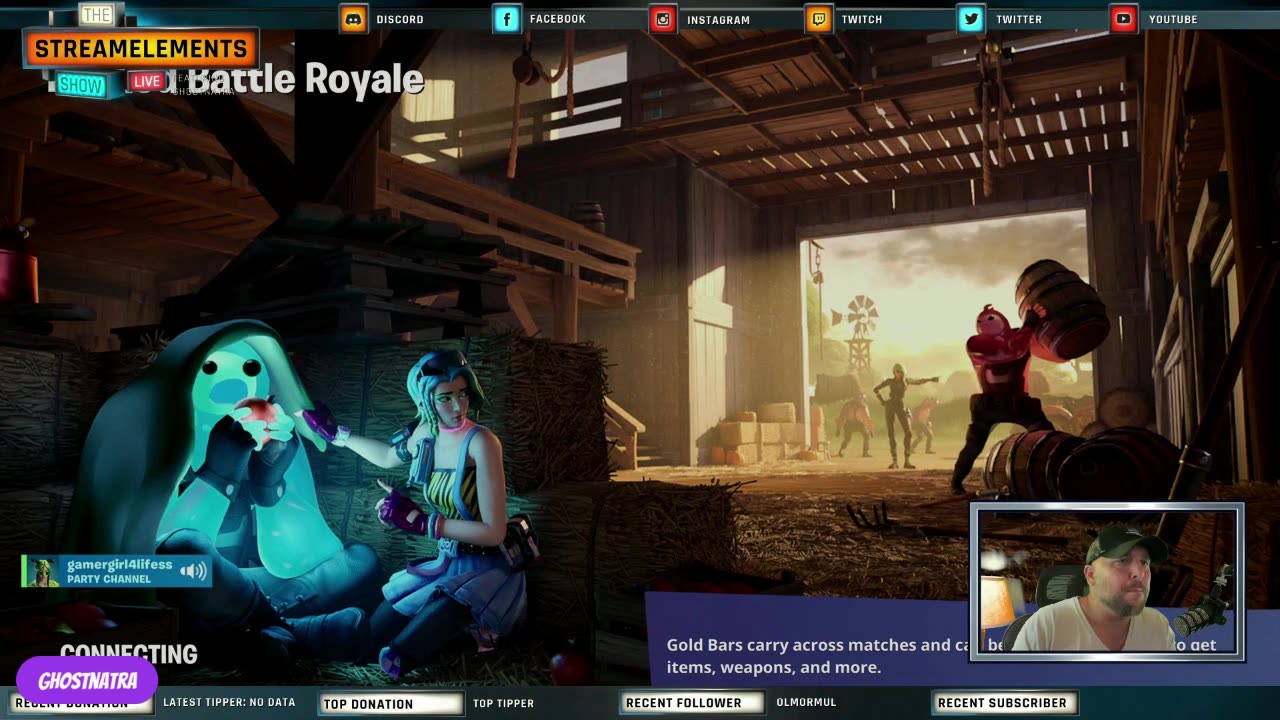Click the RECENT FOLLOWER label
Screen dimensions: 1280x720
pyautogui.click(x=692, y=703)
